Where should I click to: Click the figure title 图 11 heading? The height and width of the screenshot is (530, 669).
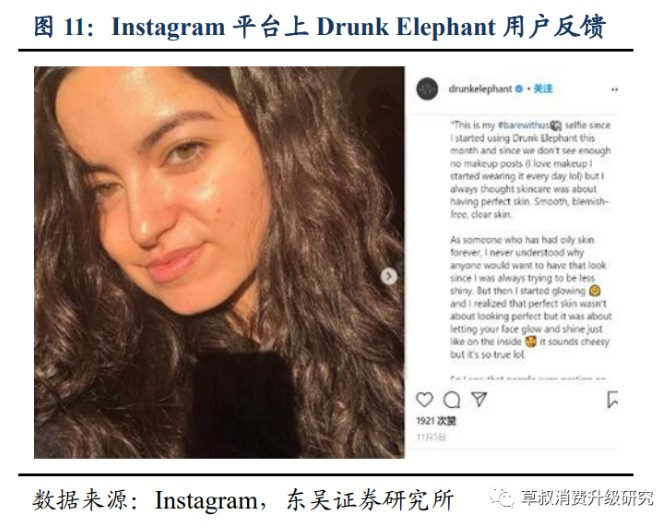[320, 26]
